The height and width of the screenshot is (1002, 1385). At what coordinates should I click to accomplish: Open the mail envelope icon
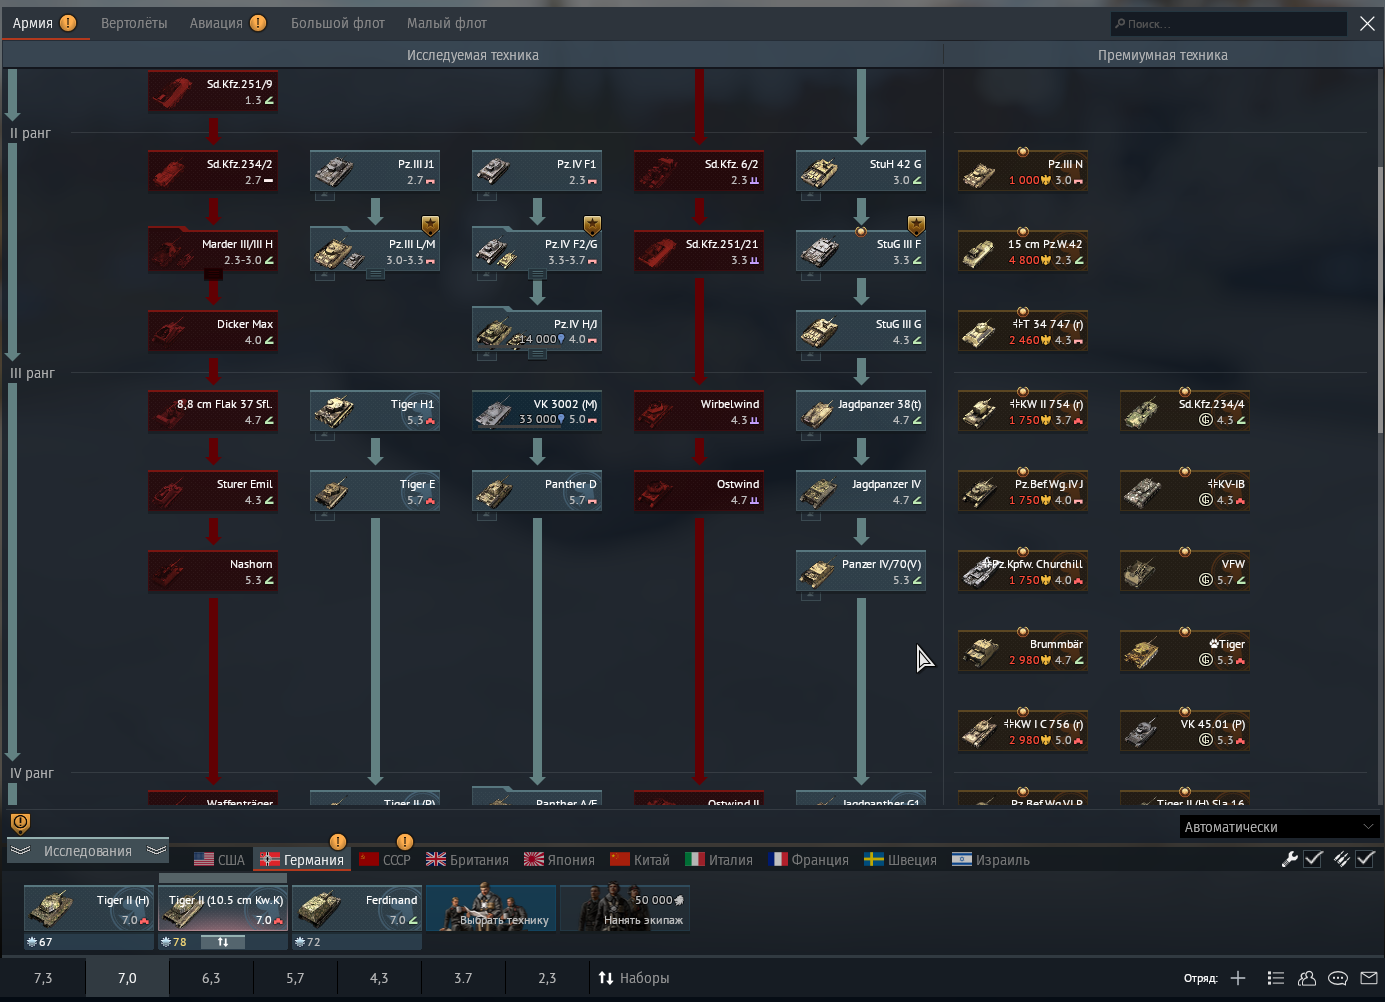[1369, 978]
